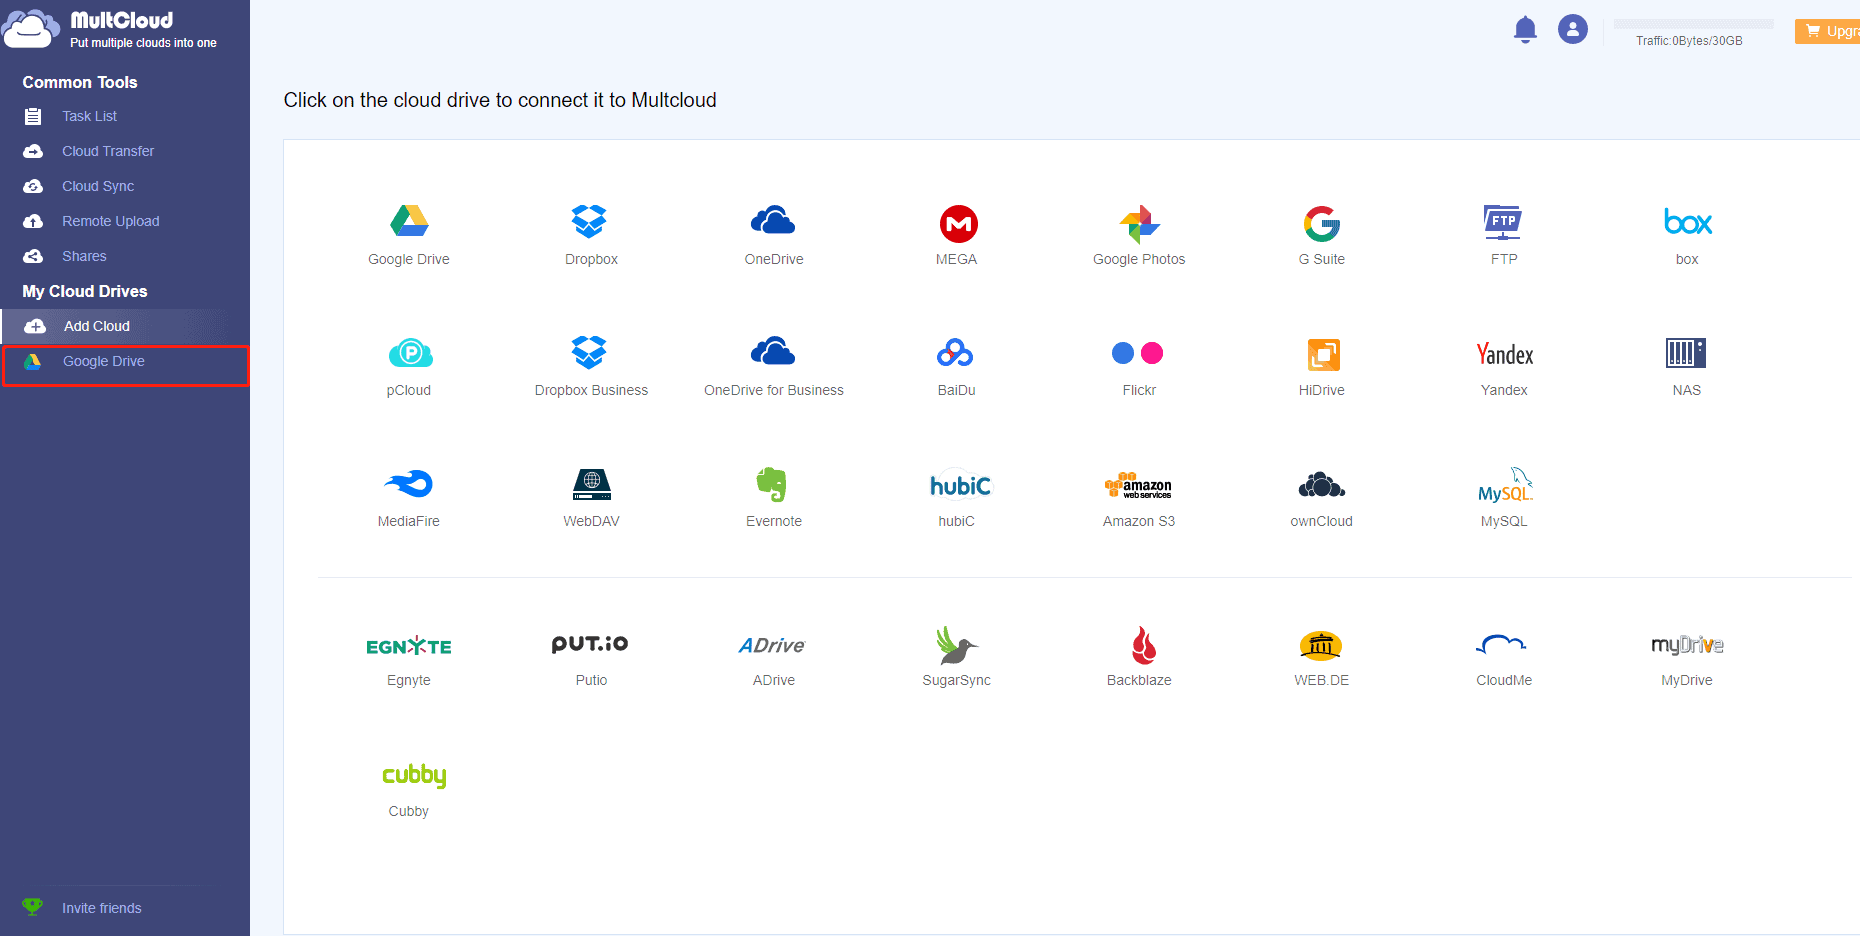Select the BaiDu cloud icon
Viewport: 1860px width, 936px height.
pos(956,353)
